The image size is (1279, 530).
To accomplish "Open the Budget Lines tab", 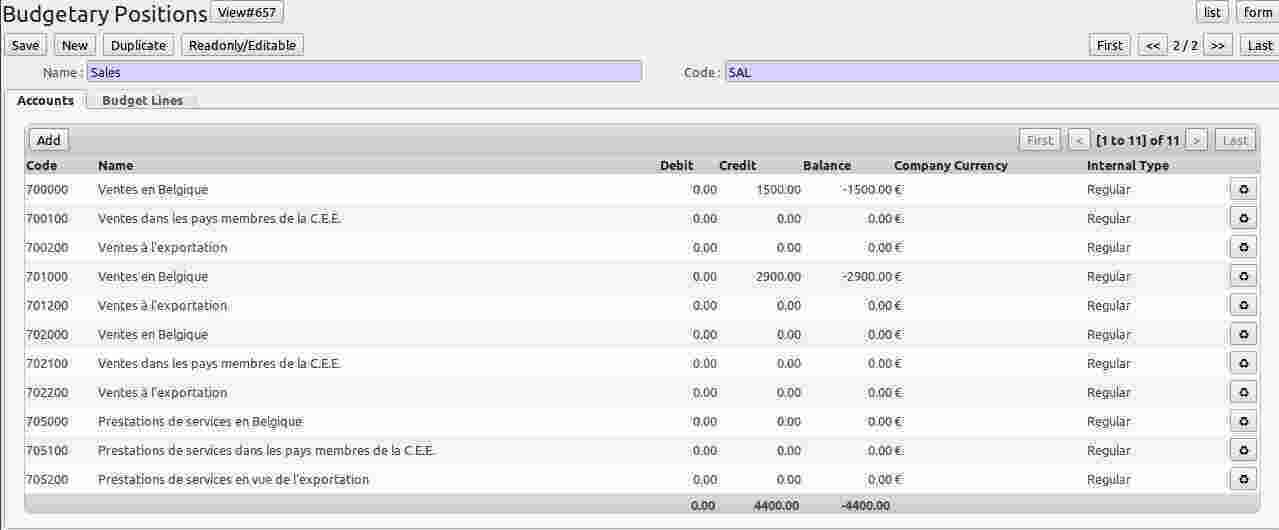I will (x=142, y=101).
